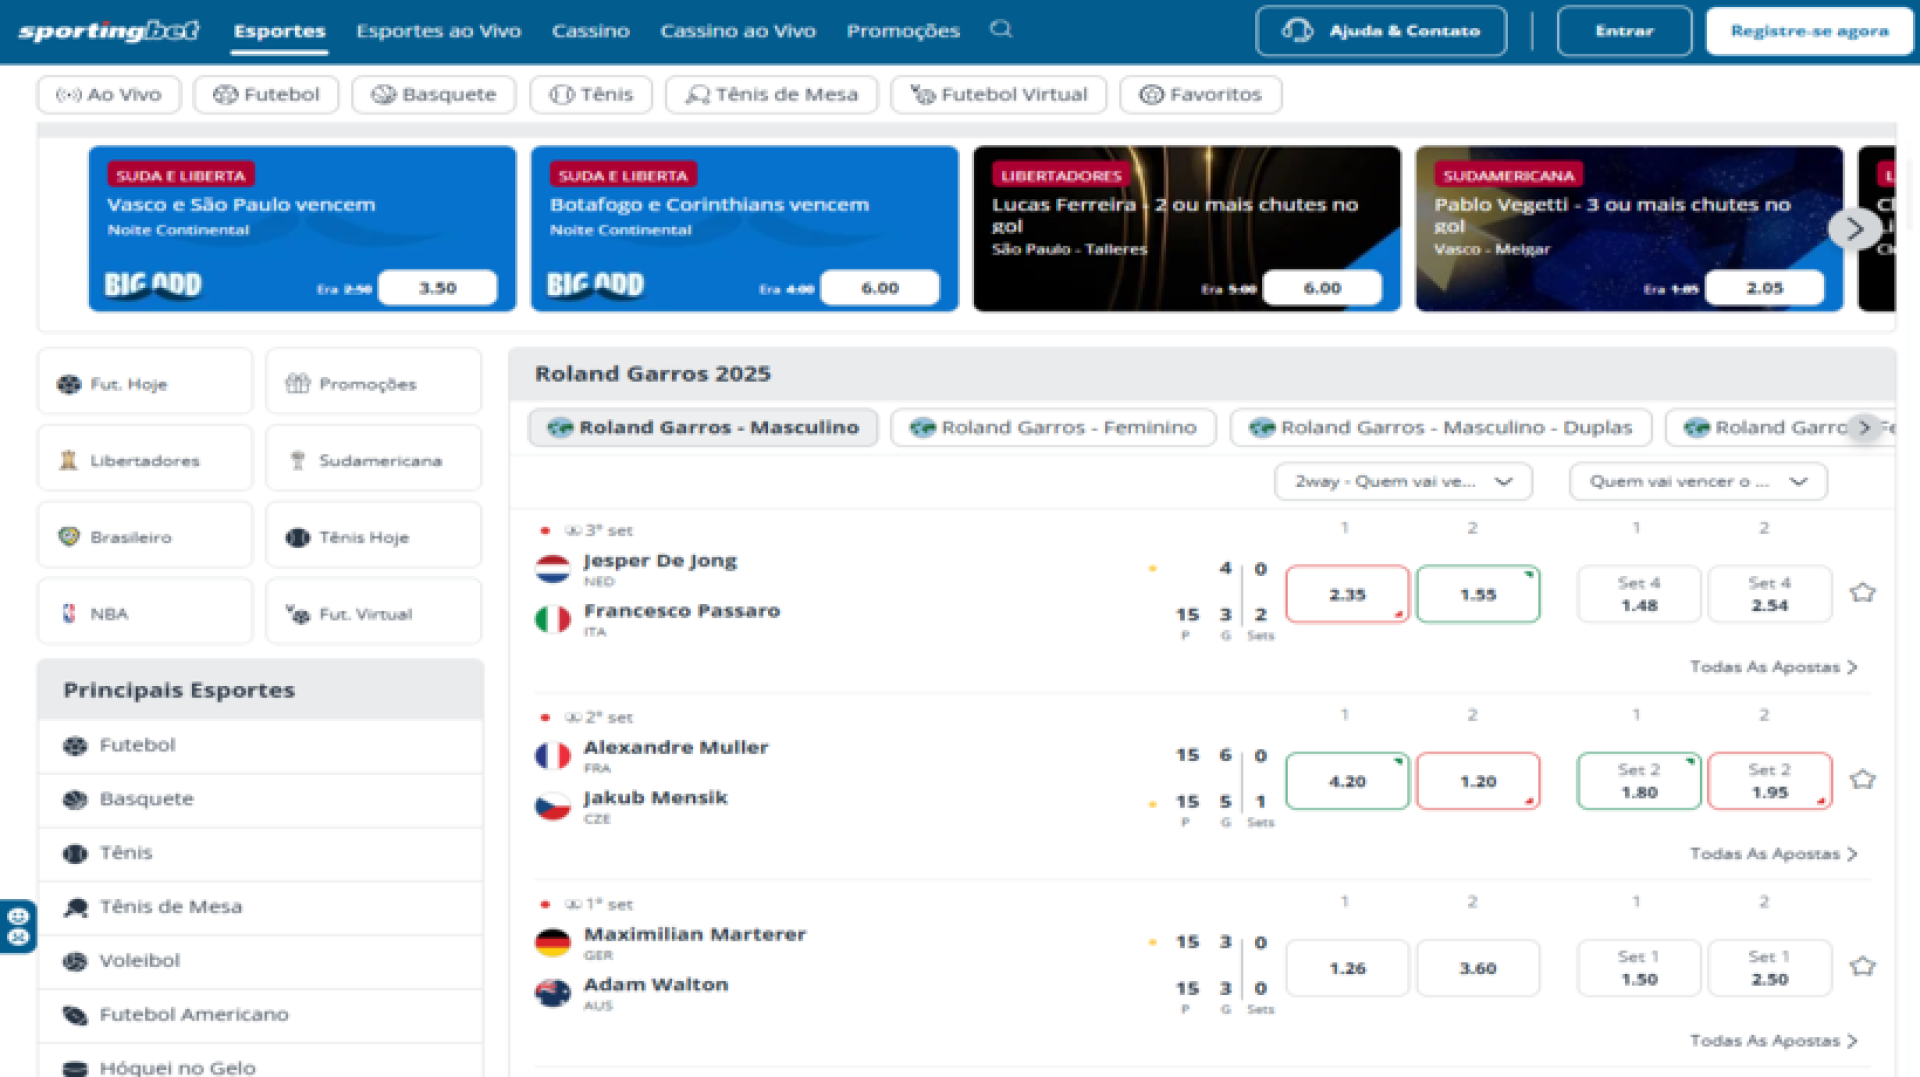Open the Quem vai vencer dropdown
The width and height of the screenshot is (1920, 1077).
click(1696, 481)
